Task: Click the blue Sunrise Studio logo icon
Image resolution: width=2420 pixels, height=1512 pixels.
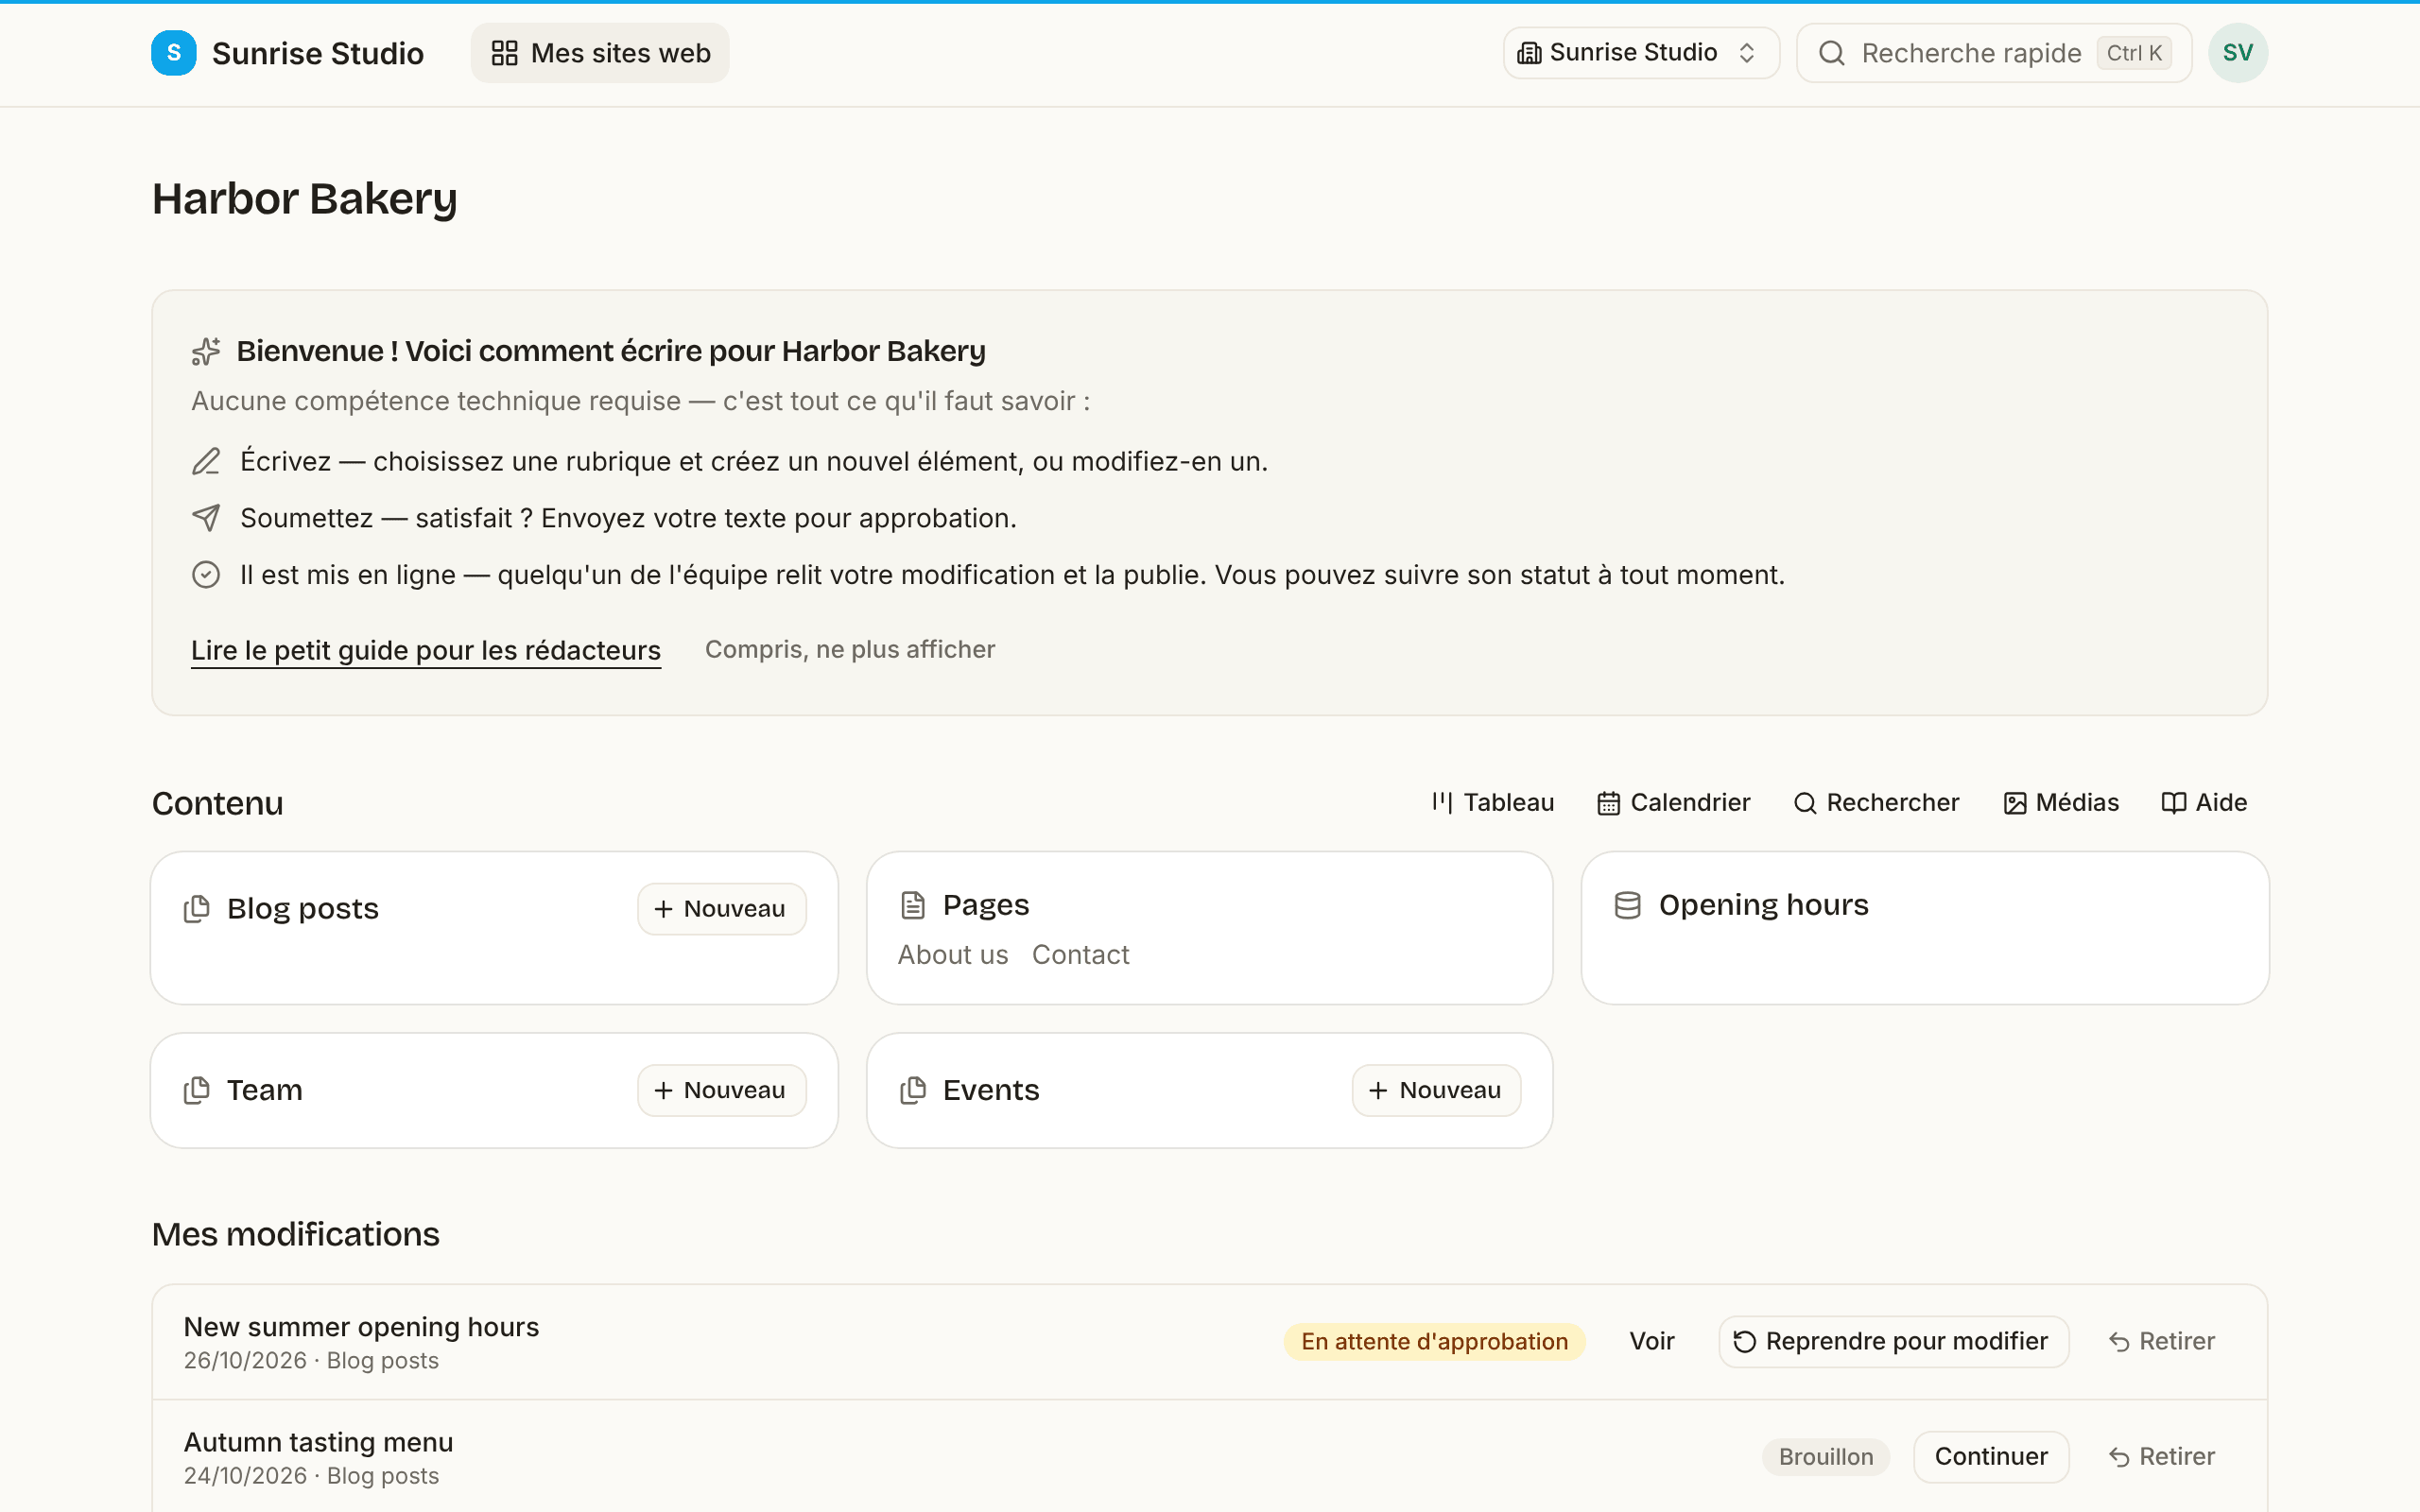Action: (173, 53)
